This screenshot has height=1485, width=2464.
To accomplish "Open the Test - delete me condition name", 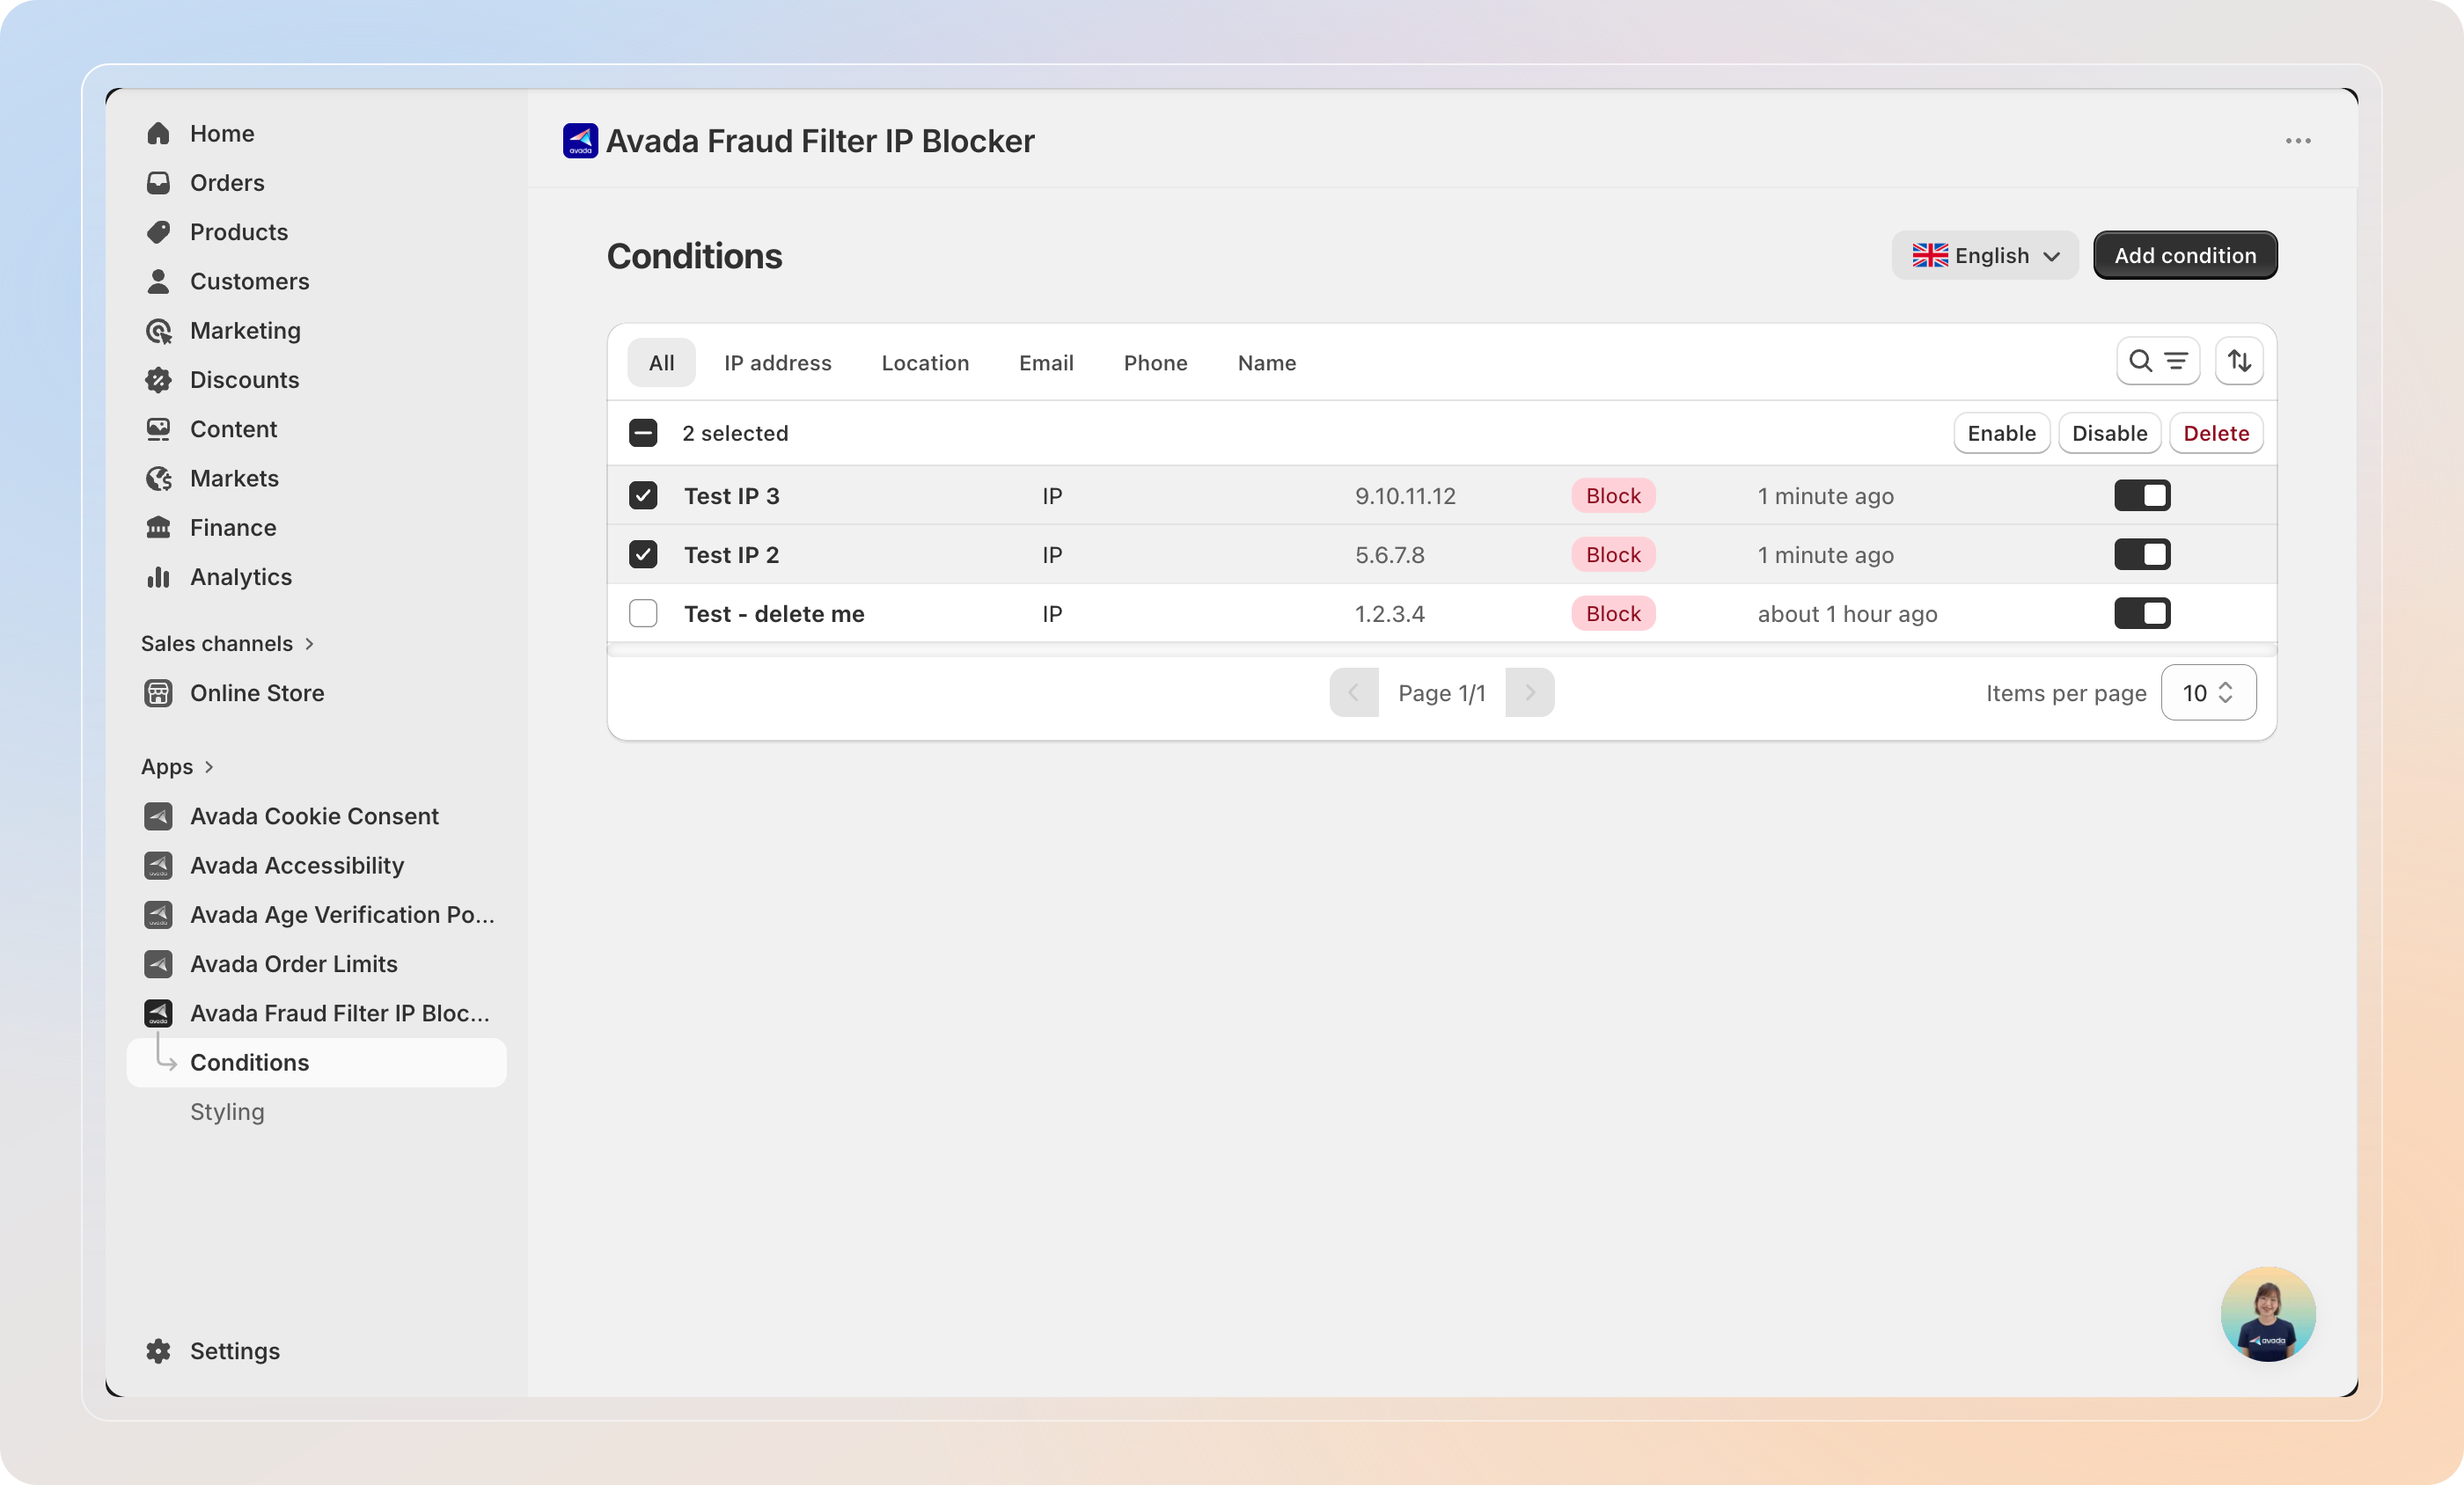I will point(774,614).
